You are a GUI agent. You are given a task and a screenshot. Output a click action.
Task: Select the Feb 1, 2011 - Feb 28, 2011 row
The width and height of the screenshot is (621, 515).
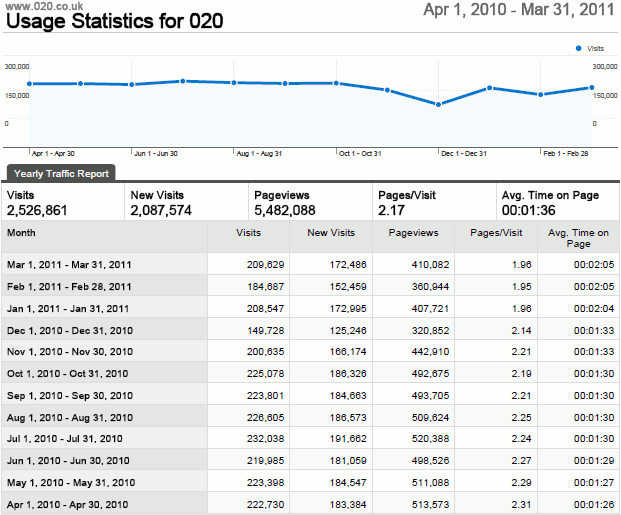310,286
